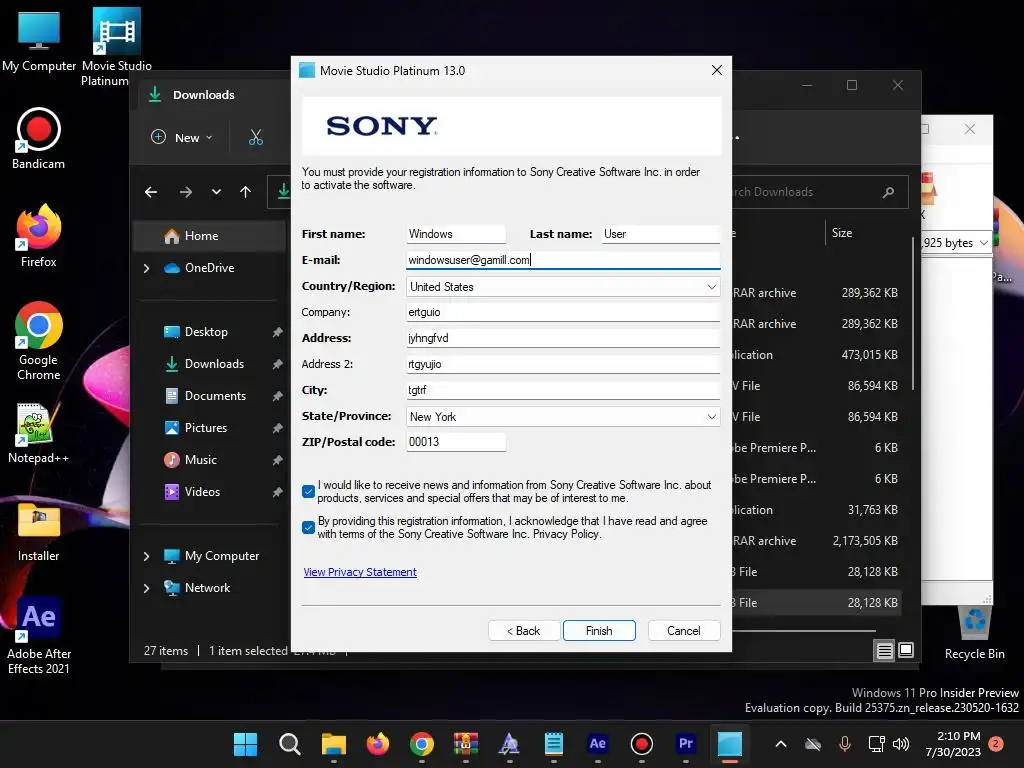Select the file row sized 2,173,505 KB
Image resolution: width=1024 pixels, height=768 pixels.
coord(815,541)
